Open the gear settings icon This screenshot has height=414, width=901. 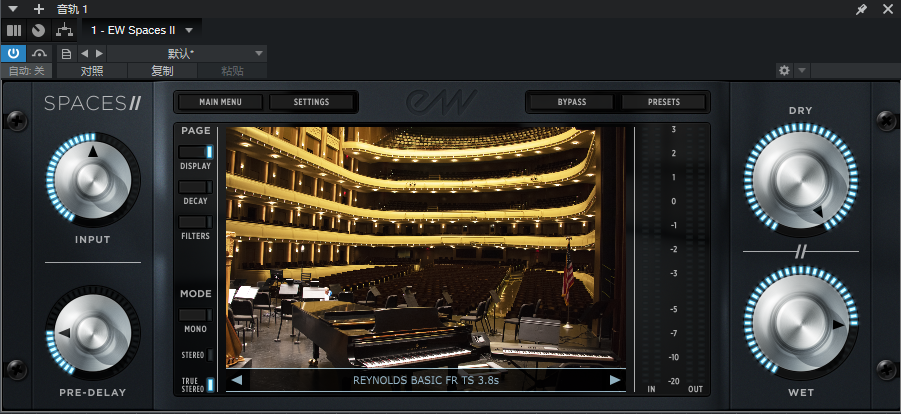click(784, 70)
